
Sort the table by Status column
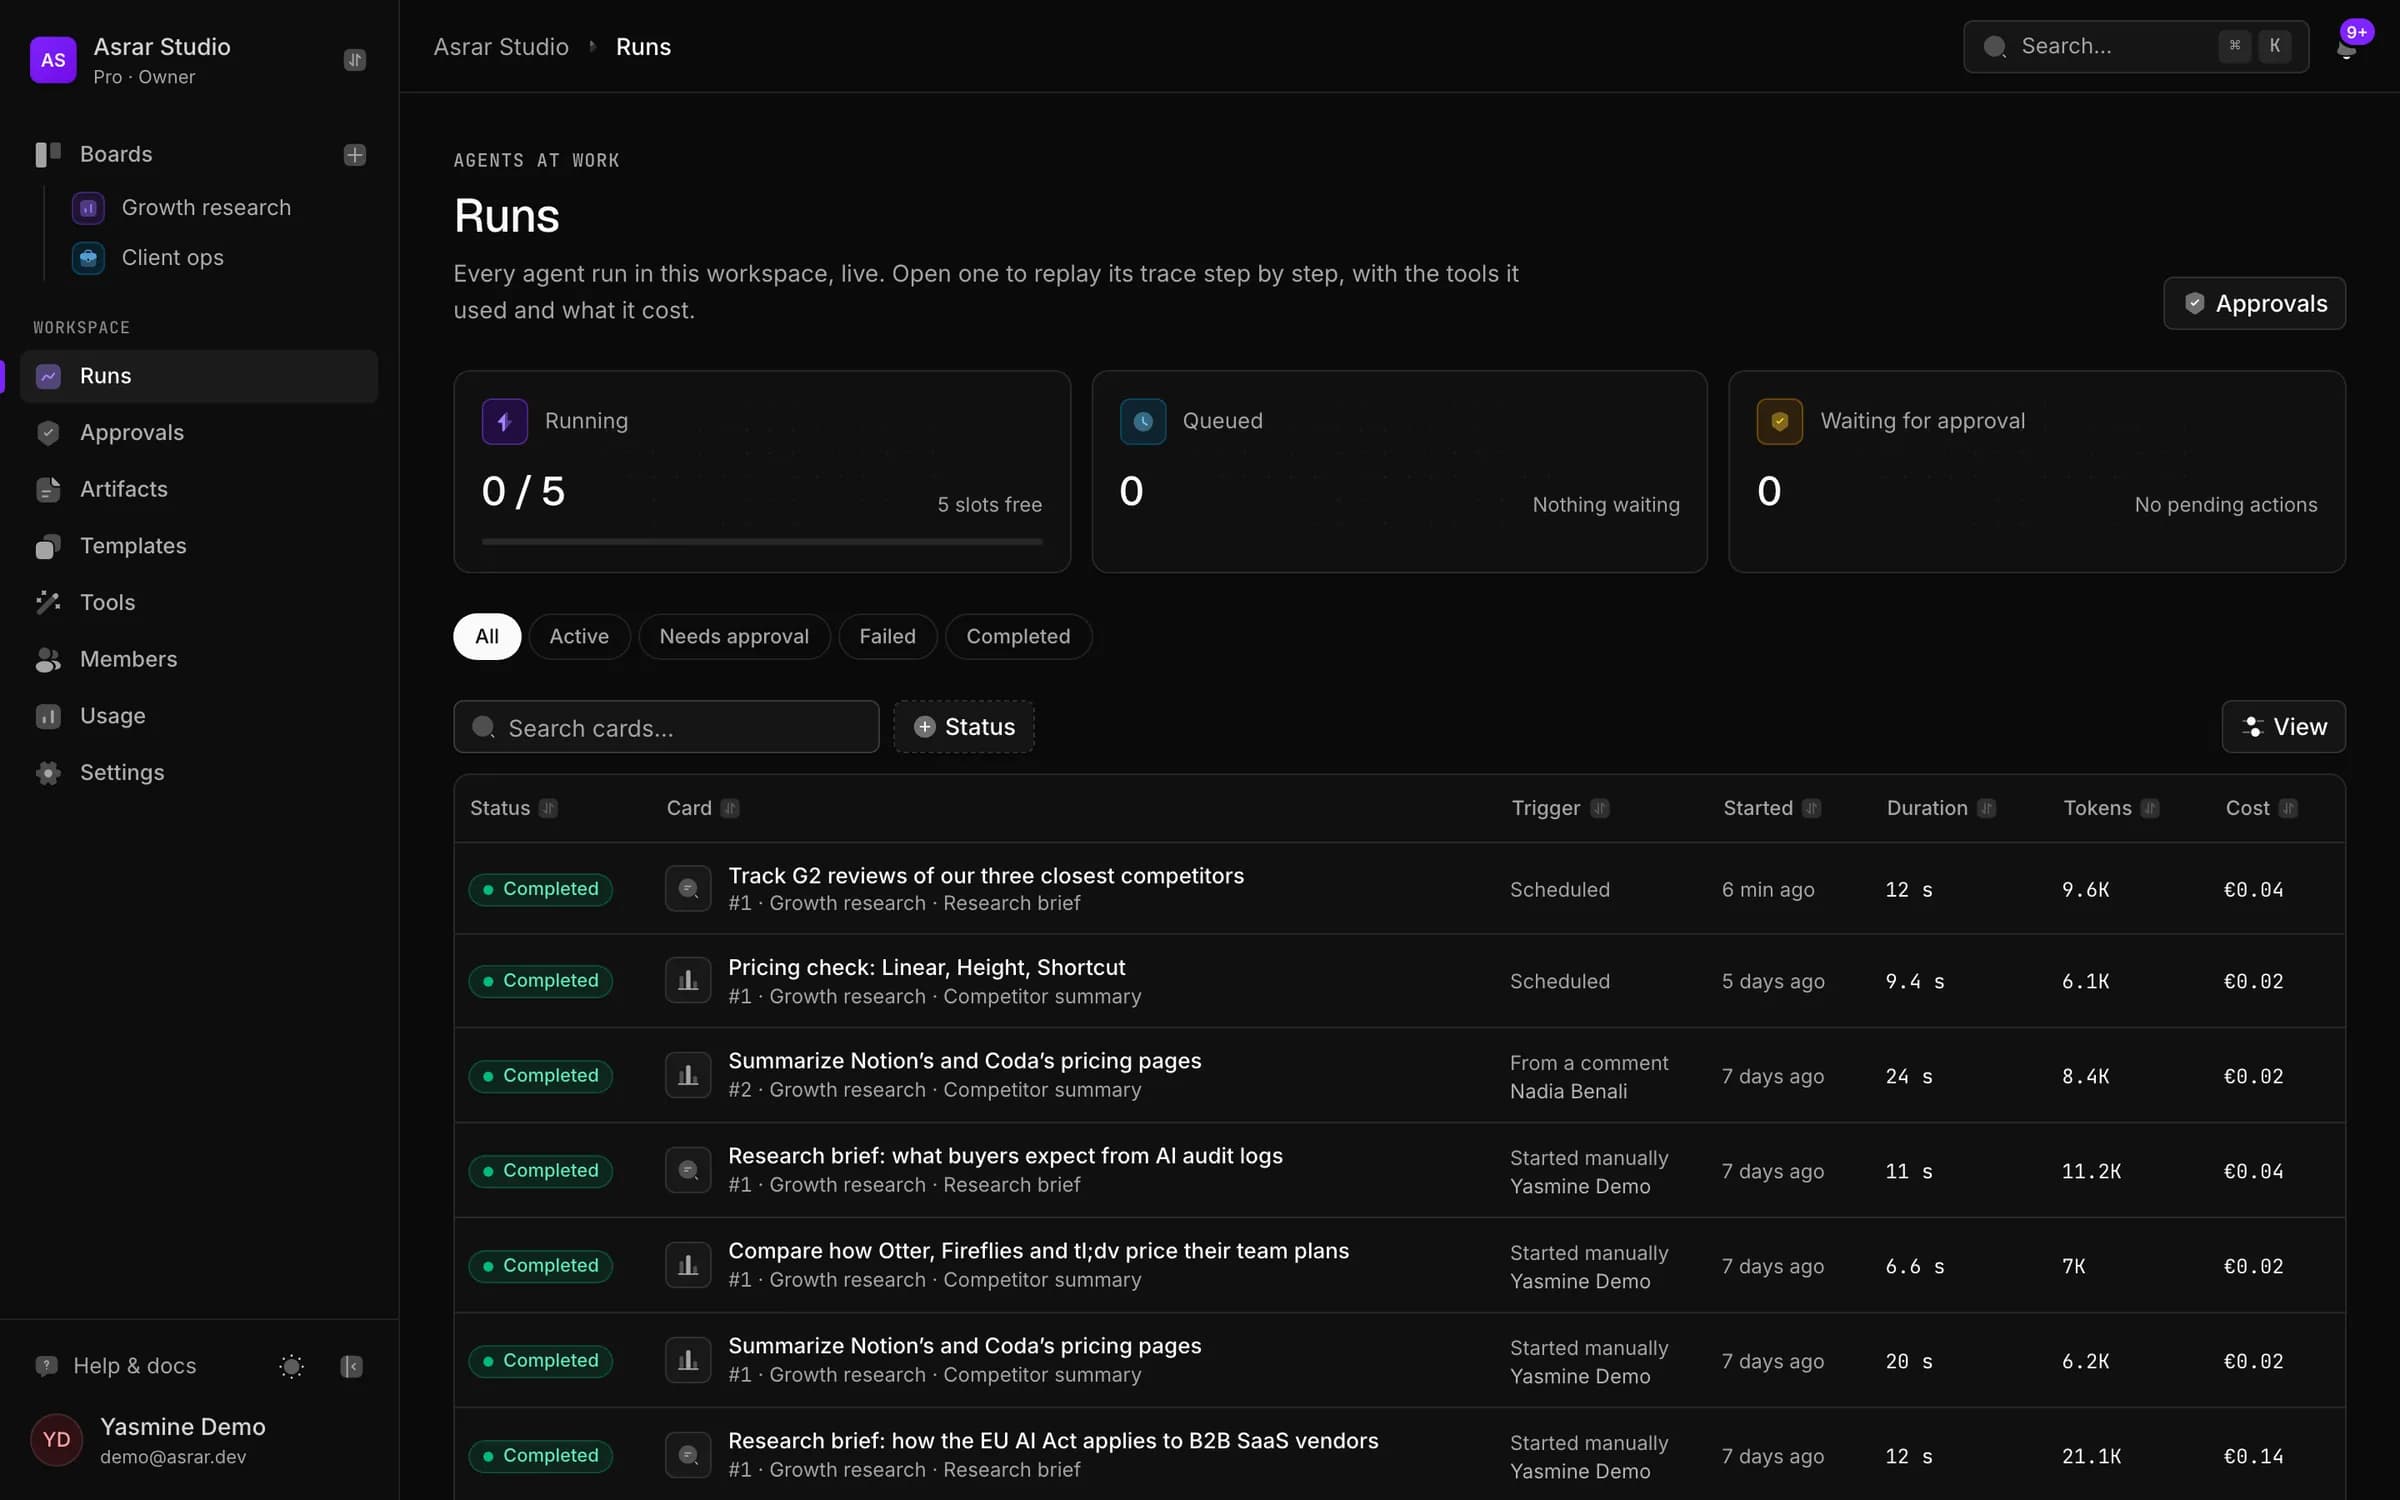point(513,808)
